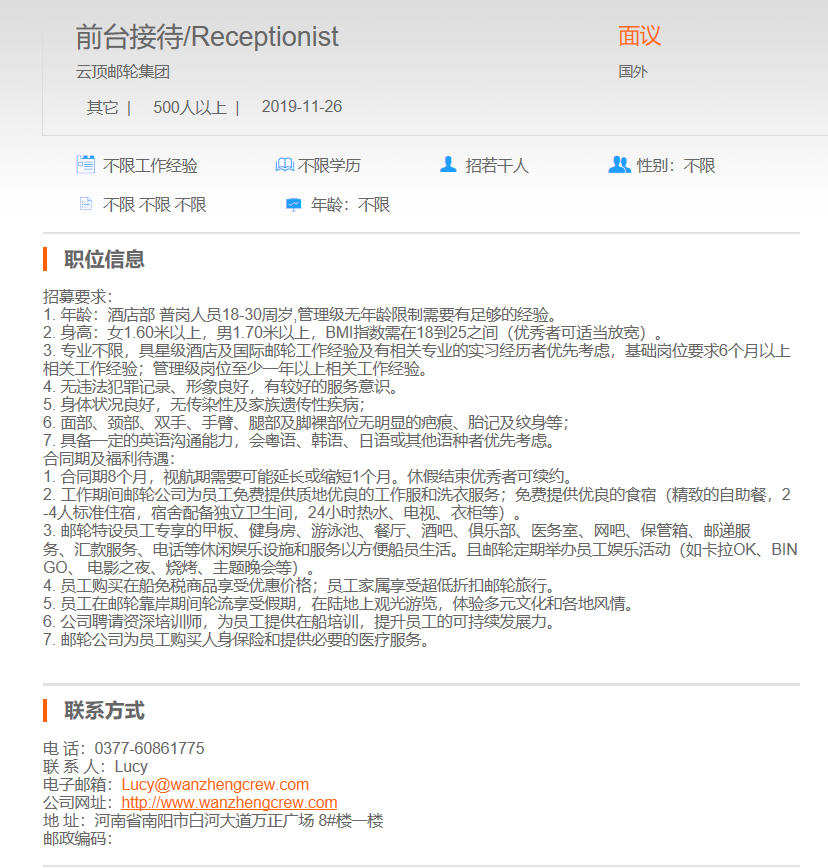Click the 其它 company type label

click(102, 107)
